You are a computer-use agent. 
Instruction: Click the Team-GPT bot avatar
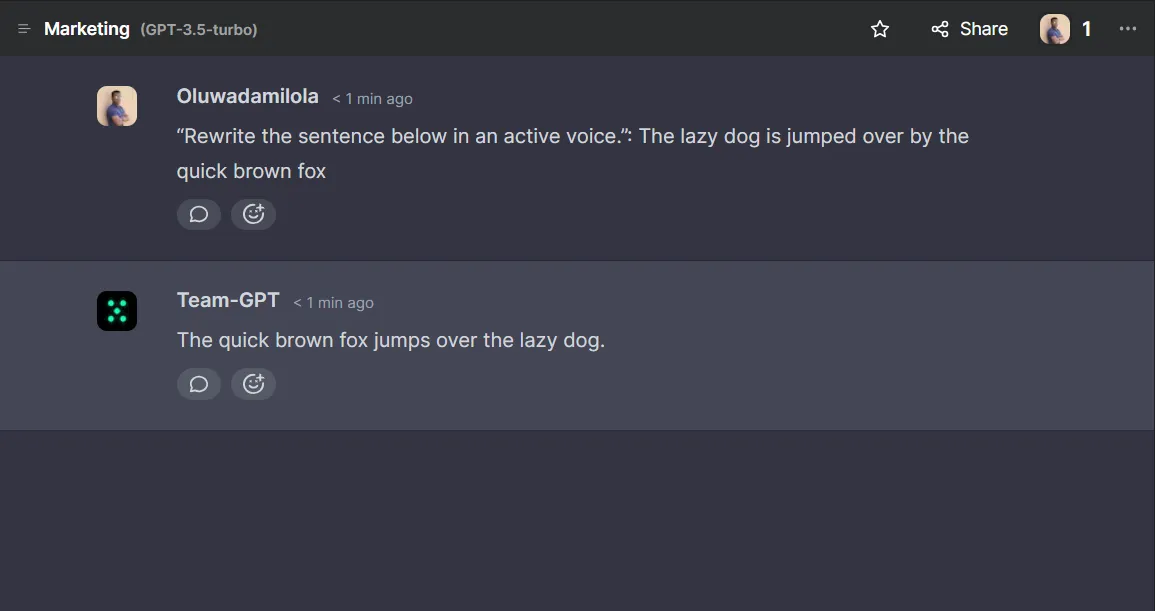[x=117, y=311]
